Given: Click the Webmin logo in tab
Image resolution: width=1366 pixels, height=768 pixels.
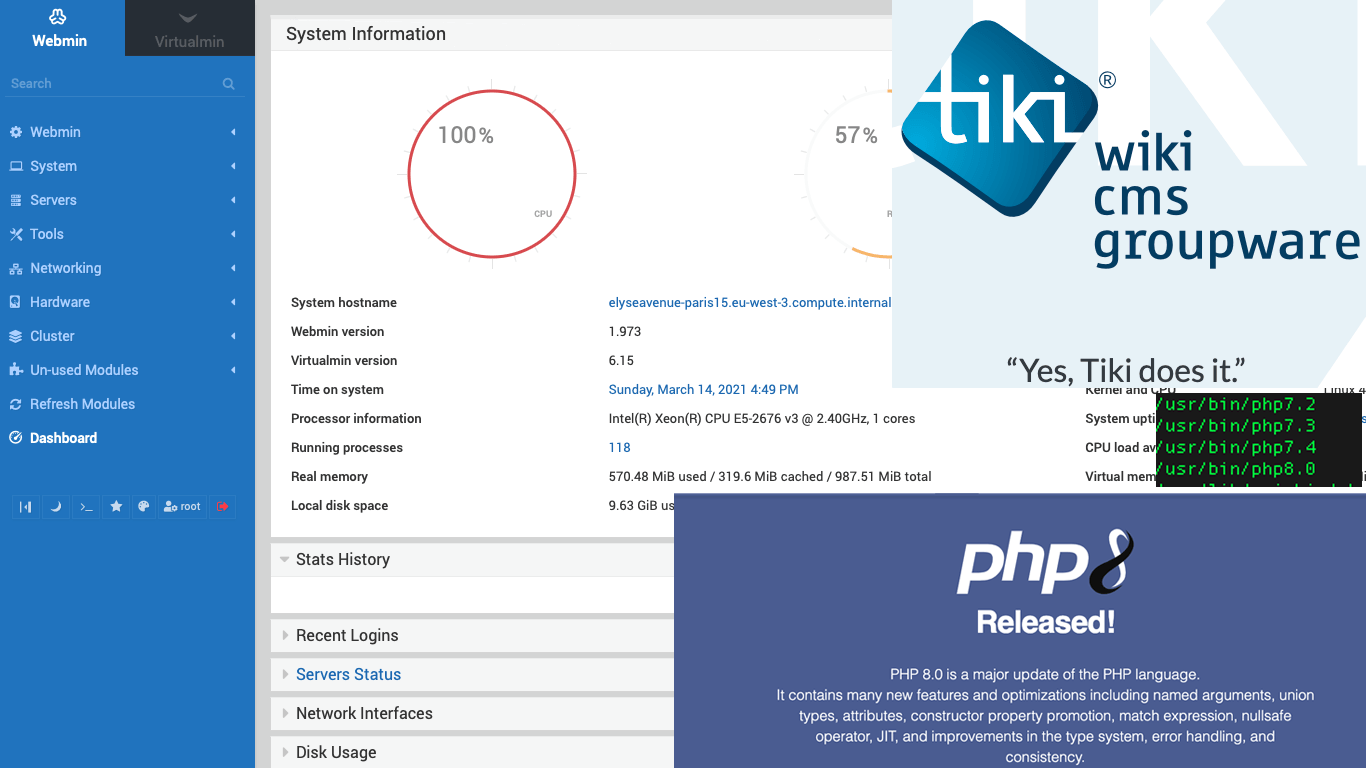Looking at the screenshot, I should pyautogui.click(x=58, y=17).
